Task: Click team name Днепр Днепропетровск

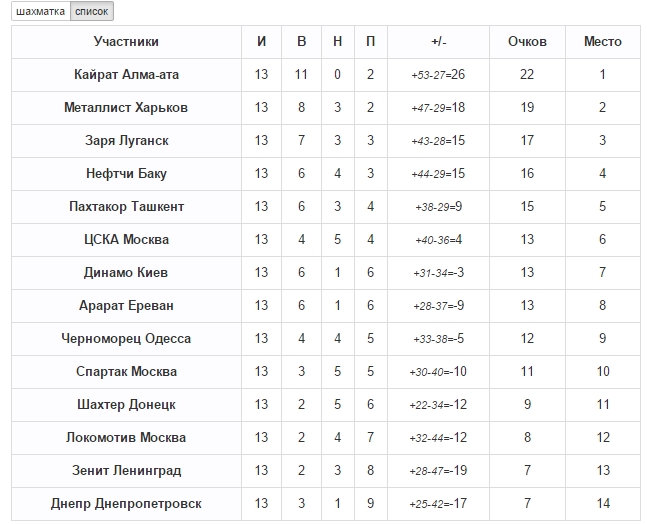Action: pyautogui.click(x=126, y=504)
